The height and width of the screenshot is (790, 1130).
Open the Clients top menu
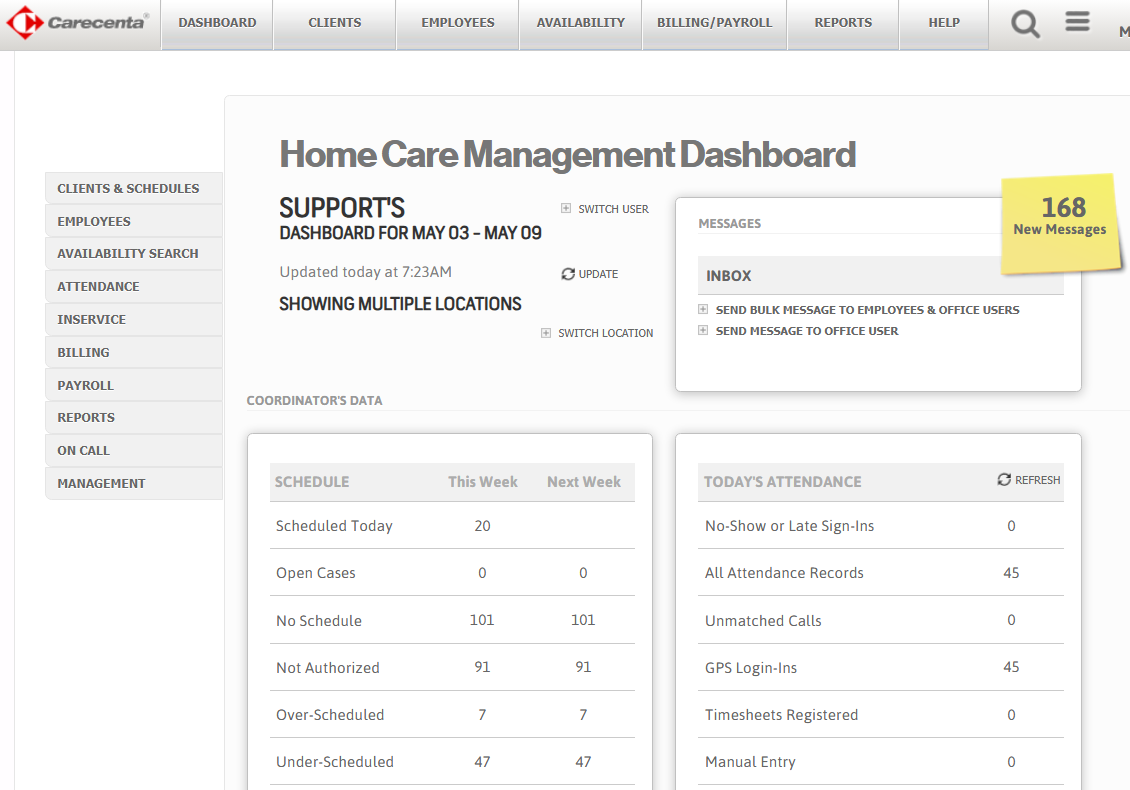(x=334, y=23)
